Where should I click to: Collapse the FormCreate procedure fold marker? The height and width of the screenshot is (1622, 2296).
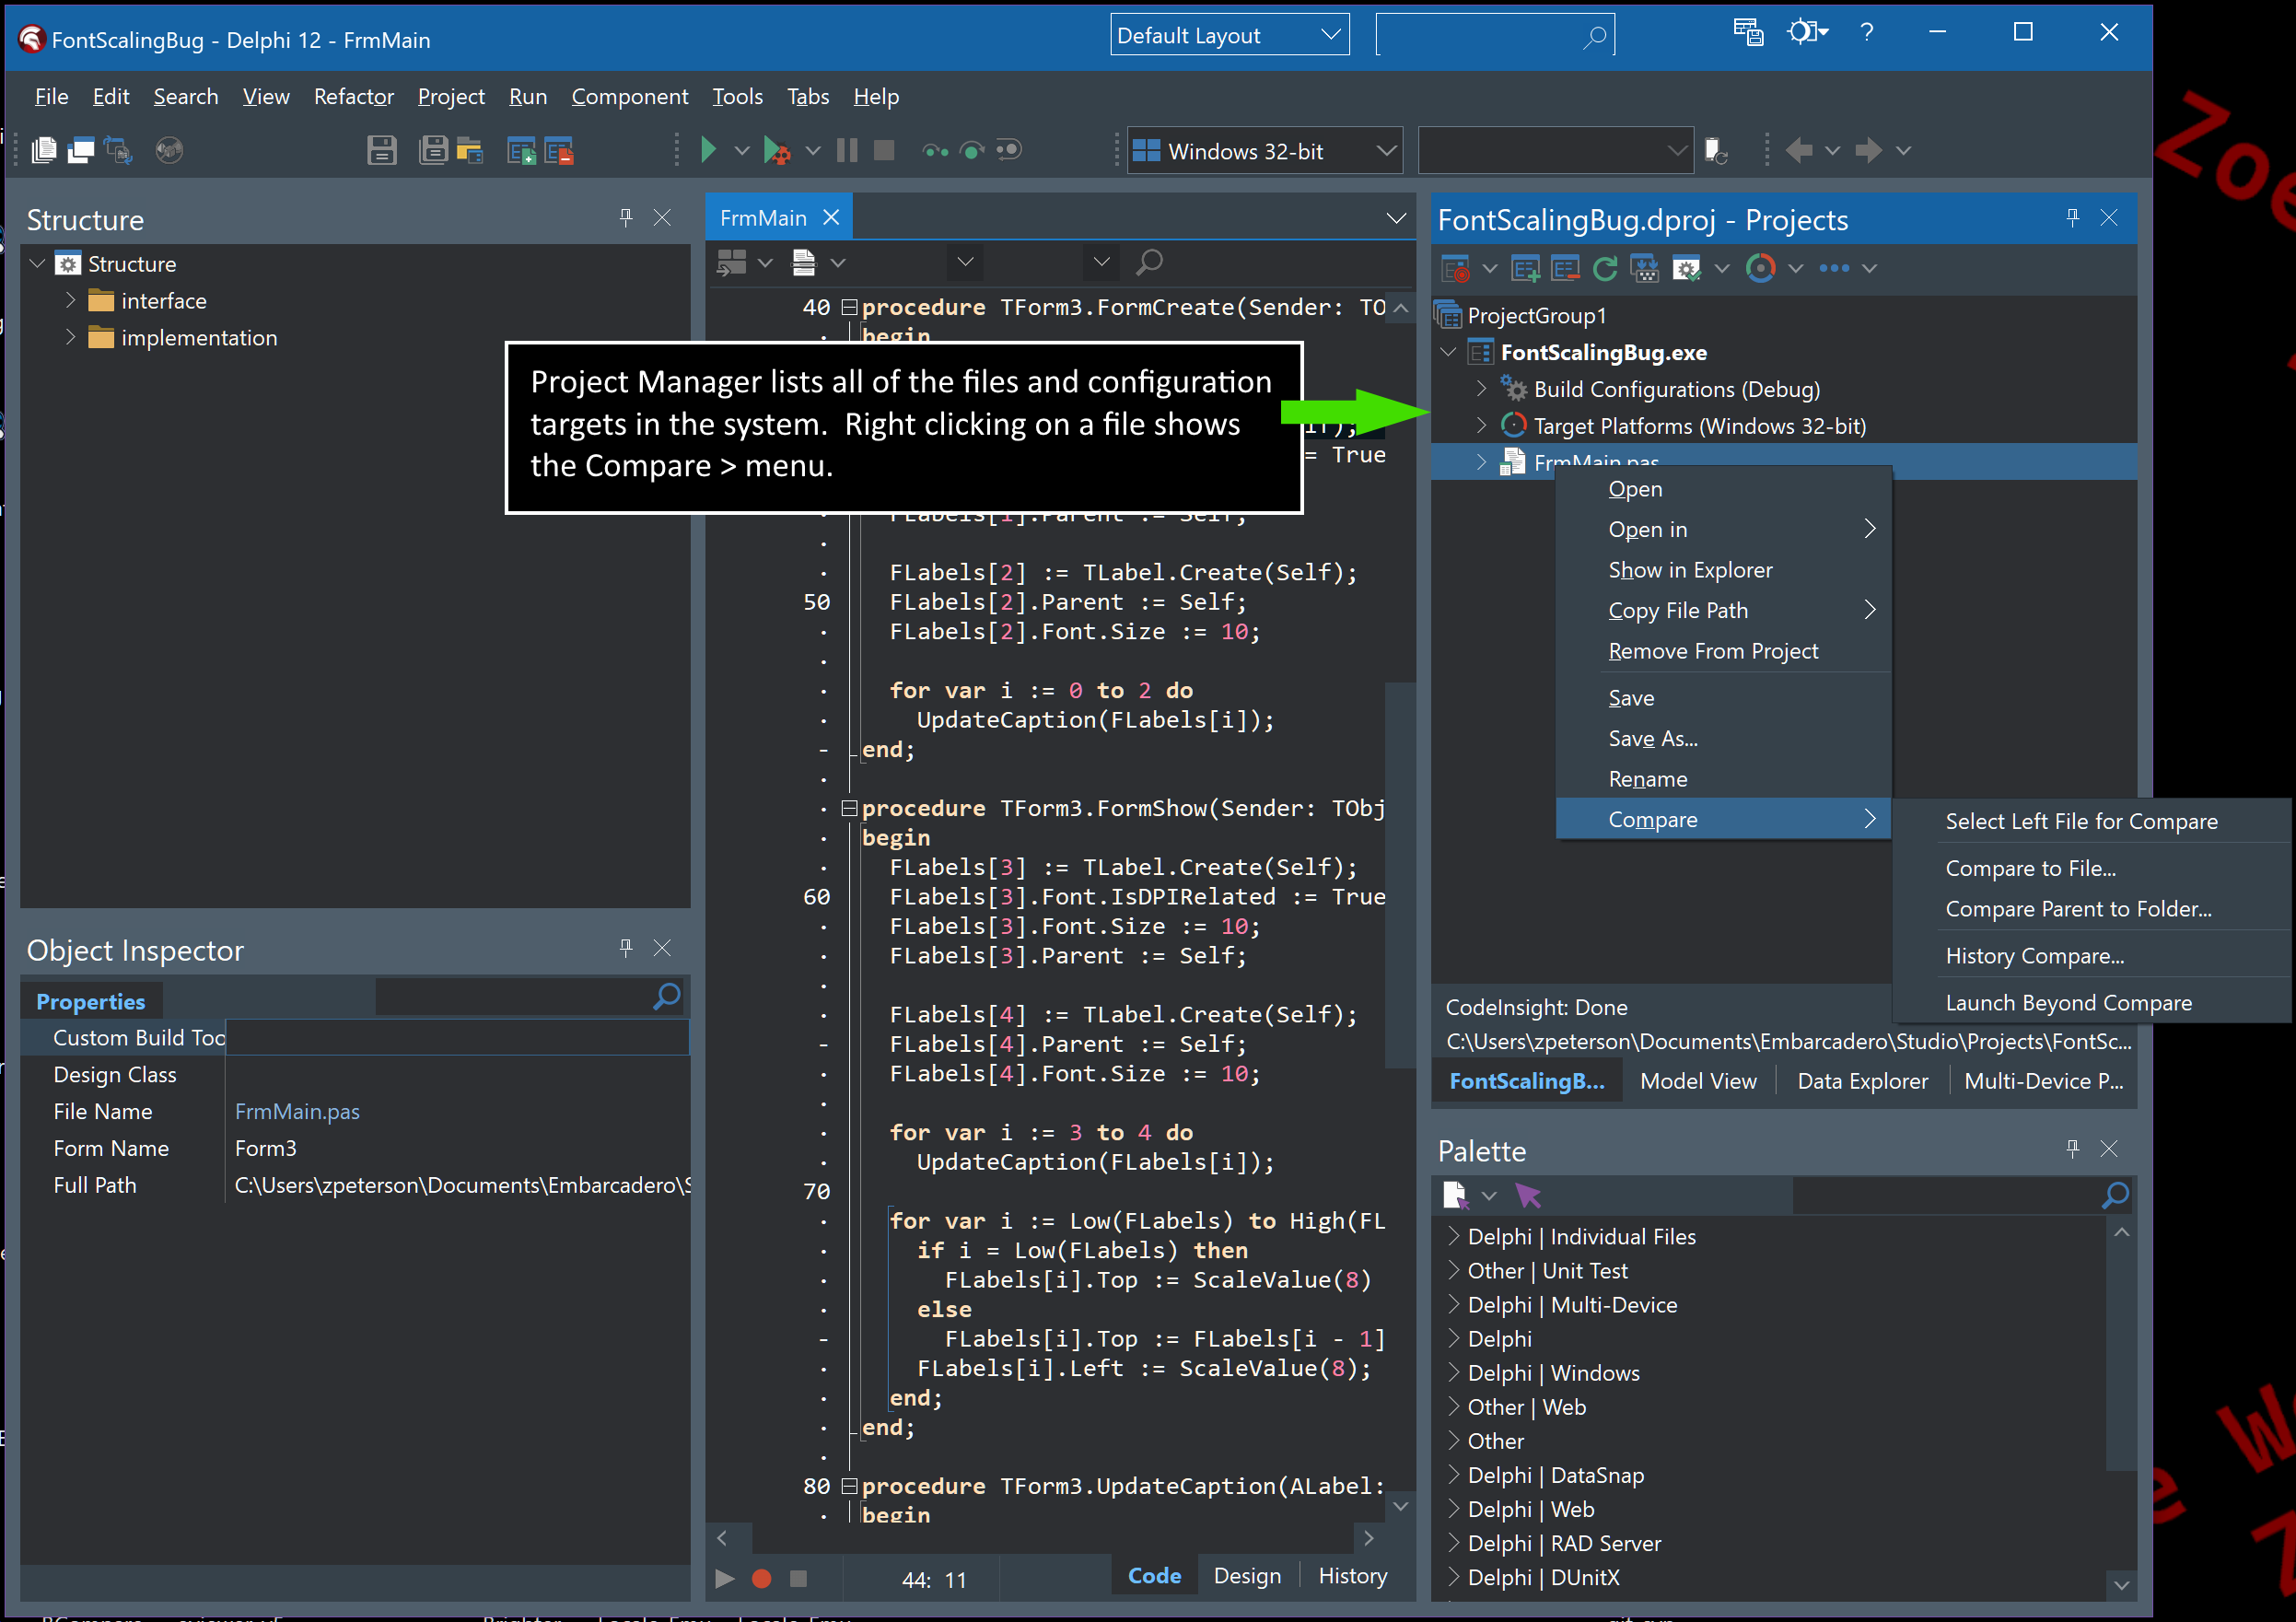click(849, 307)
